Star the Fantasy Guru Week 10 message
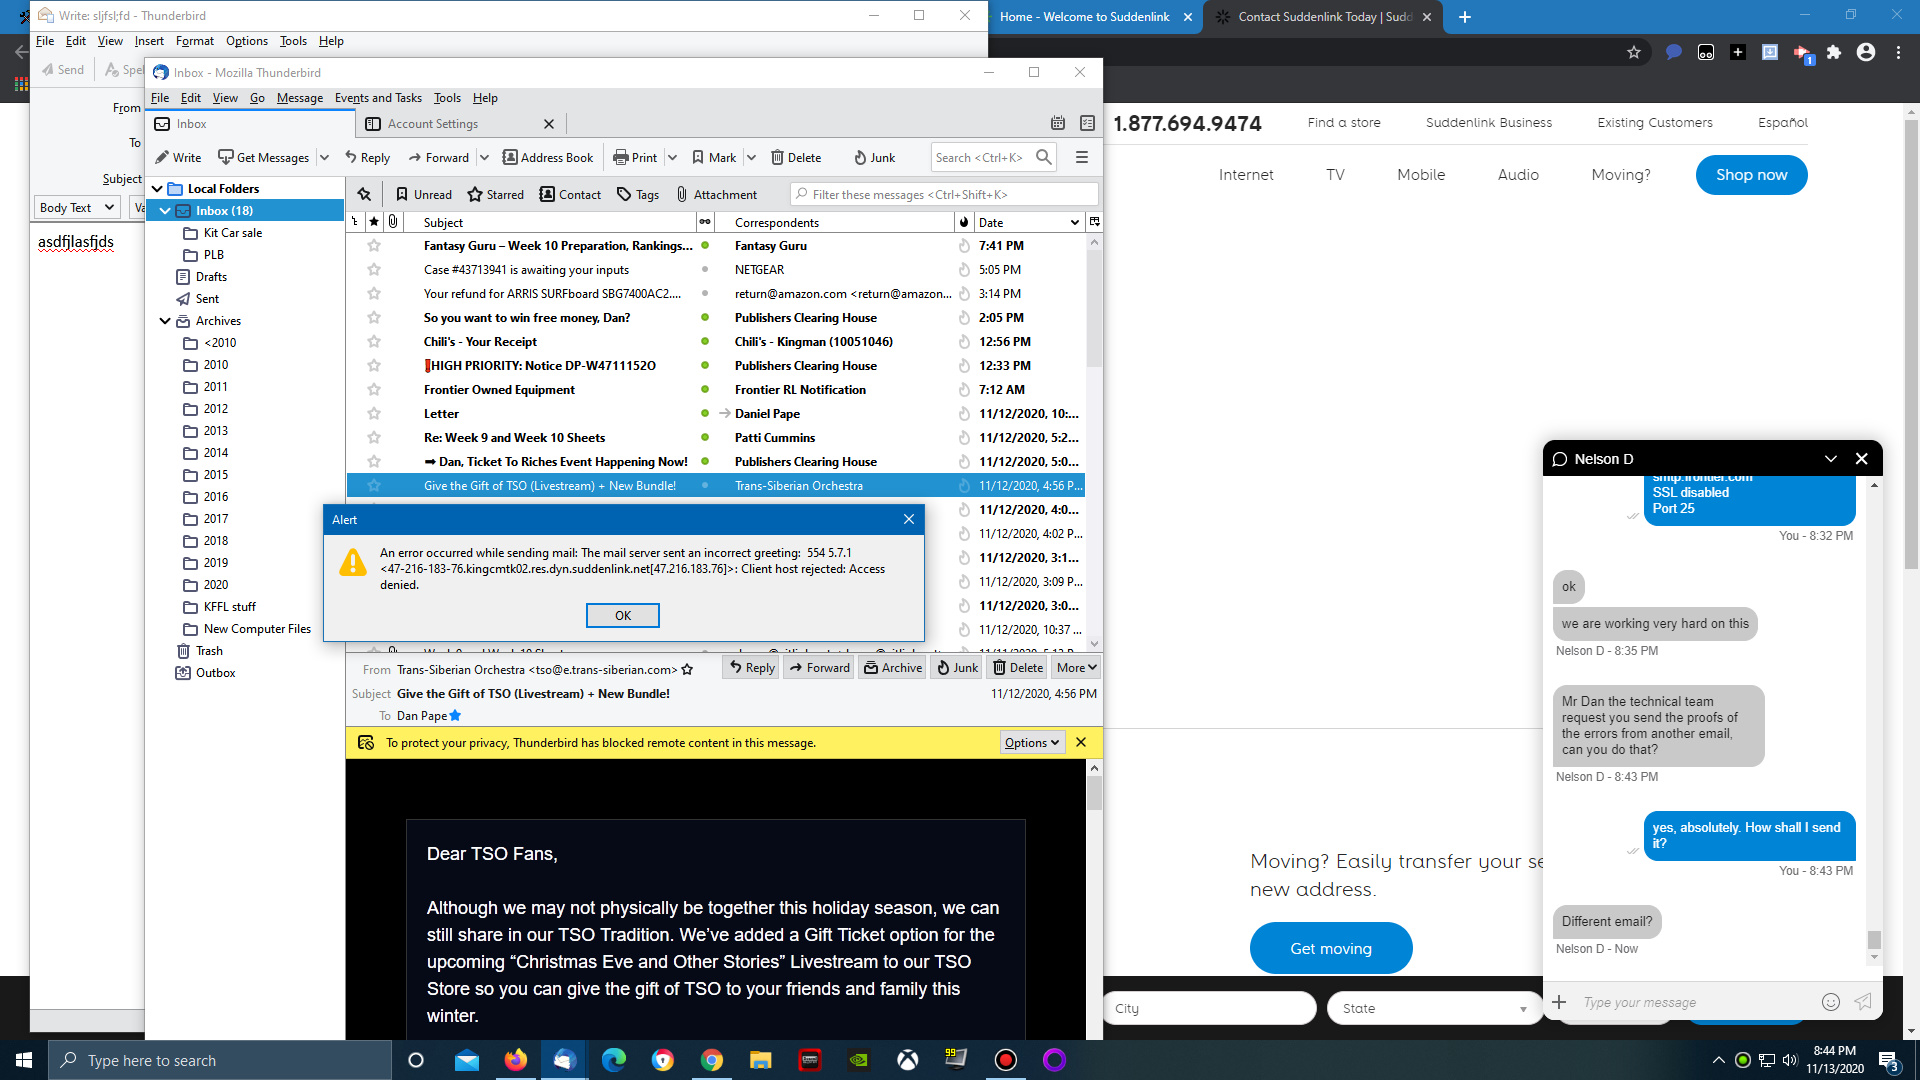This screenshot has width=1920, height=1080. point(374,245)
